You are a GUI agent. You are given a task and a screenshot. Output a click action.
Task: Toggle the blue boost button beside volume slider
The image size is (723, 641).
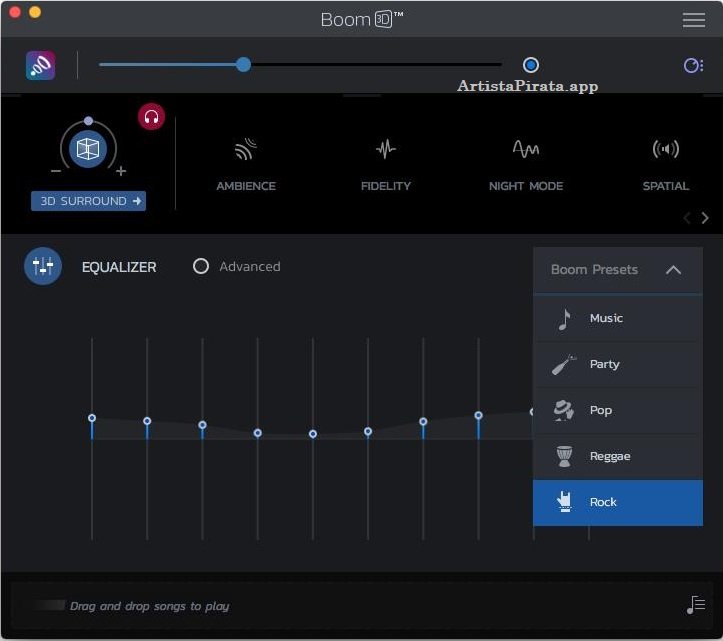tap(531, 65)
